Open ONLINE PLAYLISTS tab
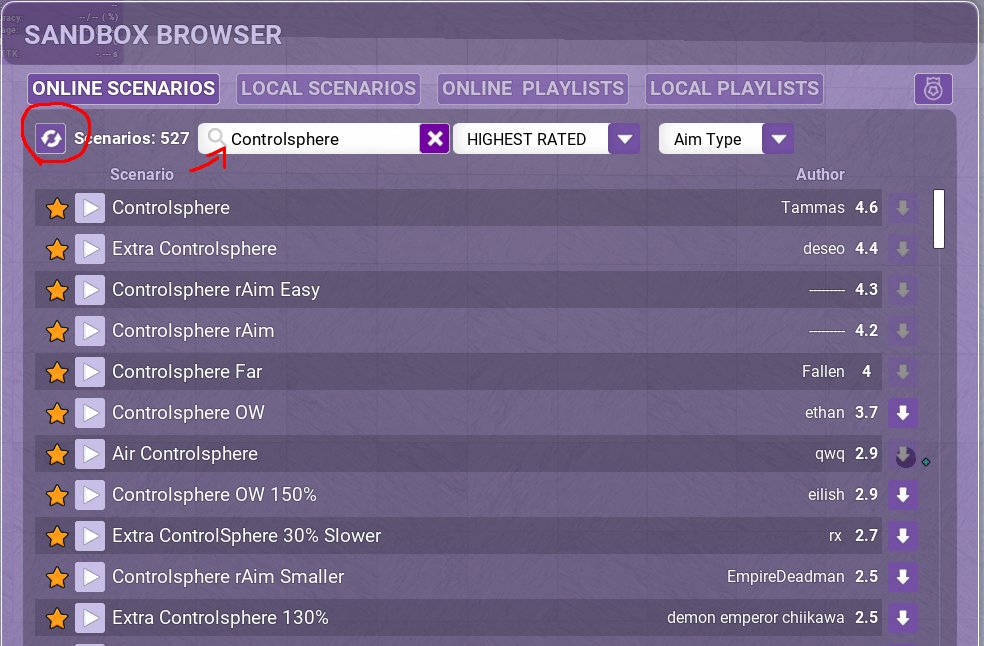Viewport: 984px width, 646px height. (x=533, y=89)
